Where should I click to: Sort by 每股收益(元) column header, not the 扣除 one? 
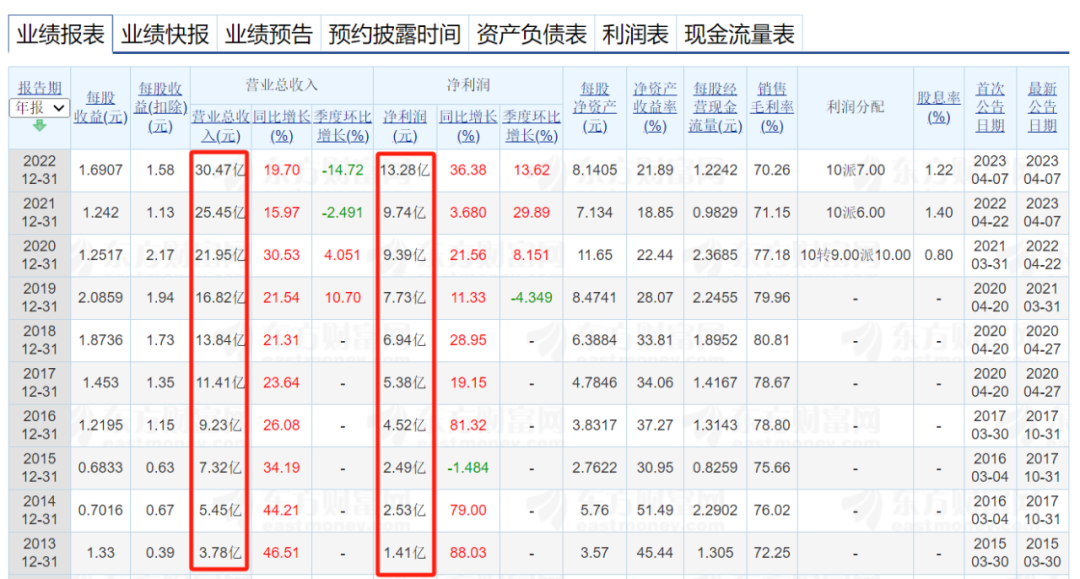point(100,107)
